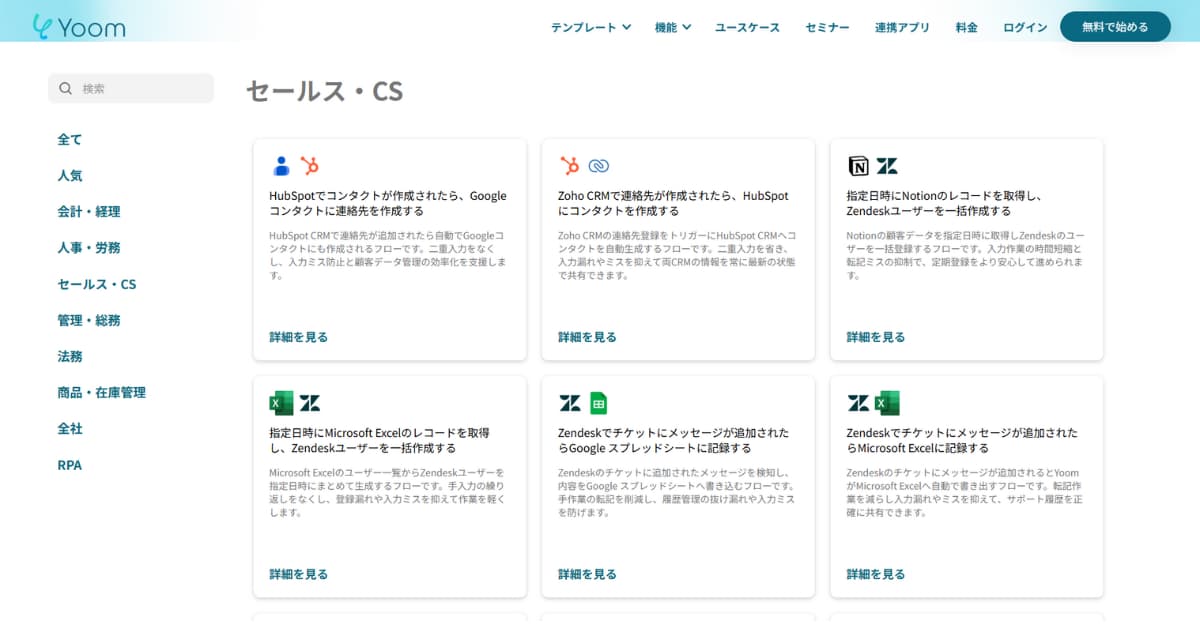Click HubSpot icon on Google Contacts card
1200x630 pixels.
(310, 166)
